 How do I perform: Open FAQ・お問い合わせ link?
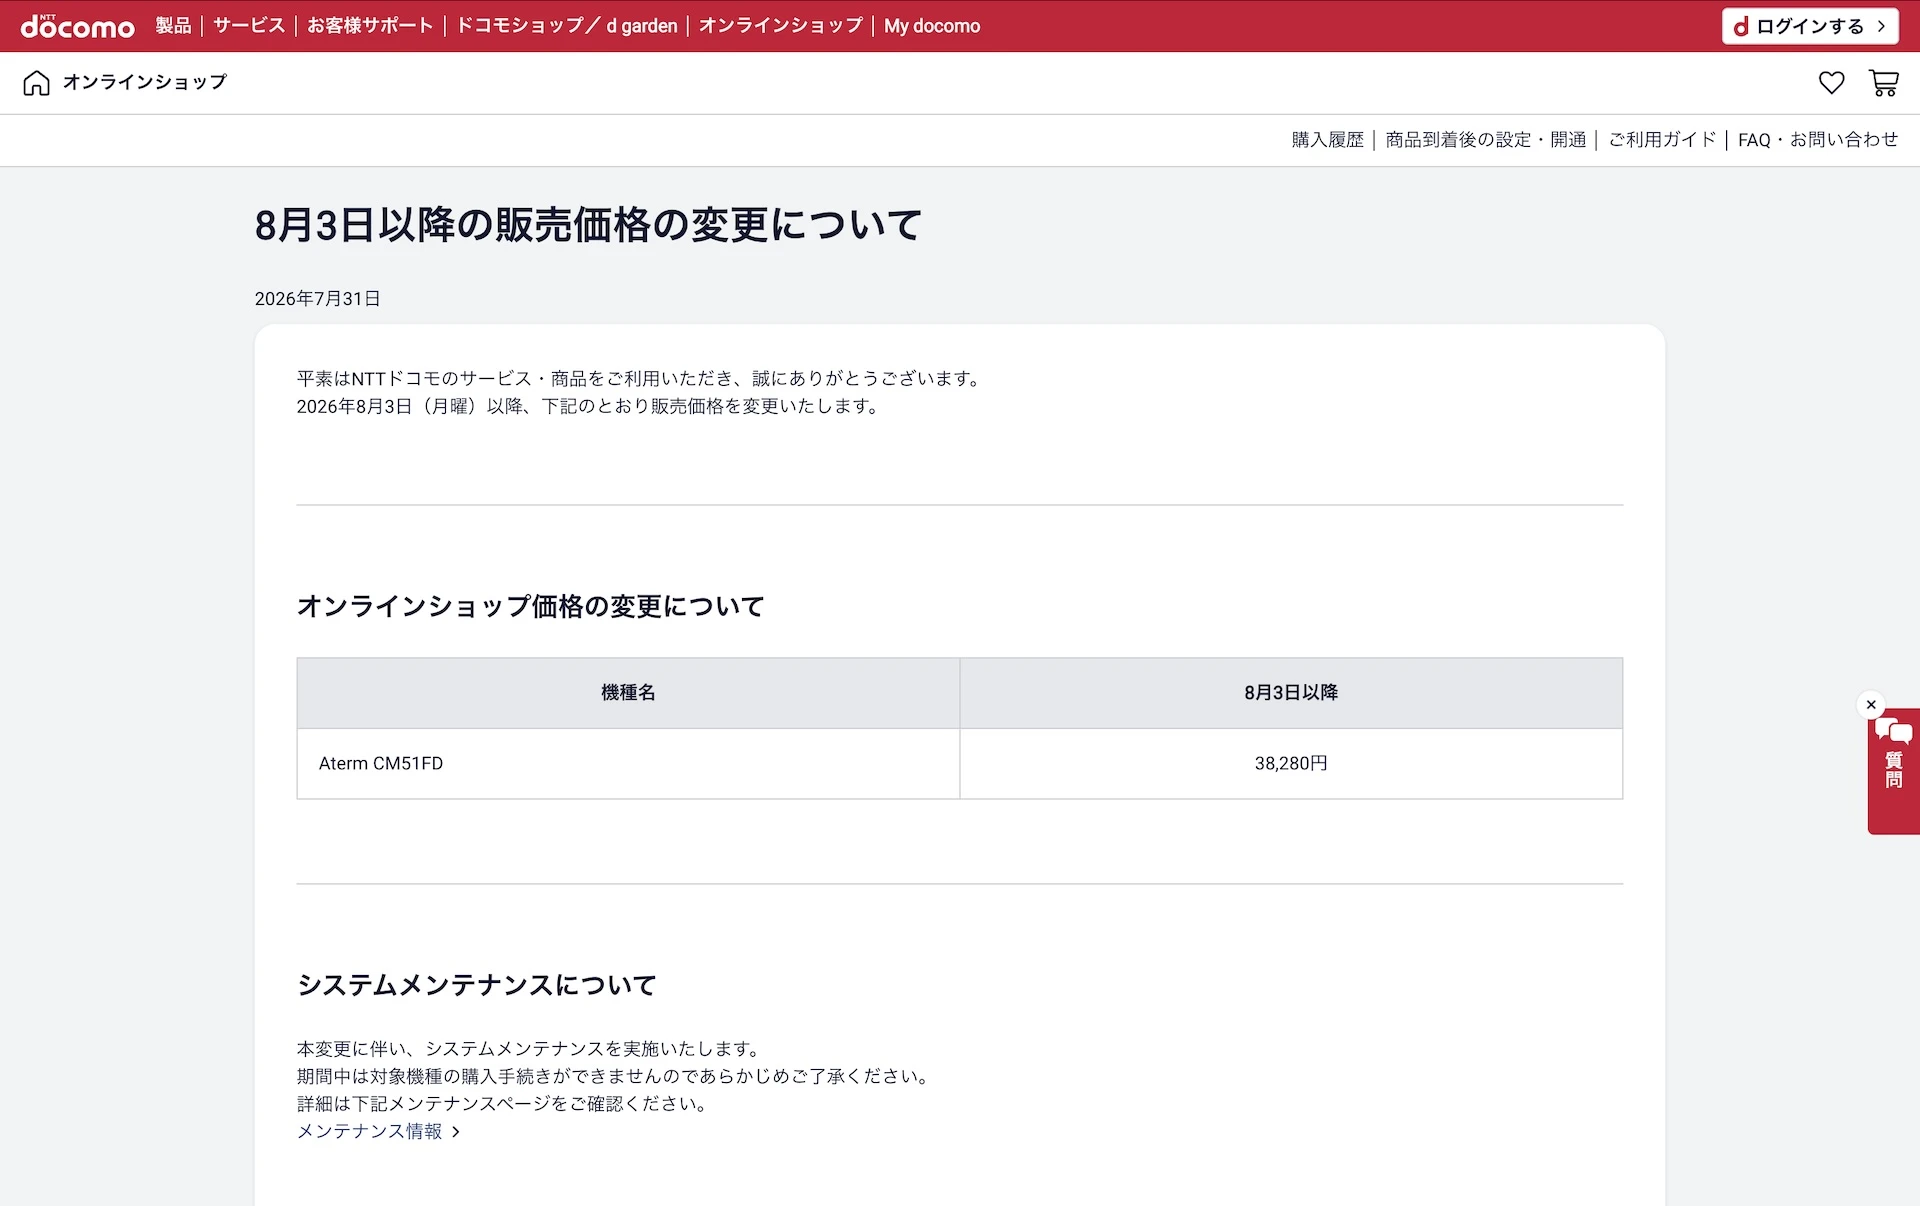[1818, 140]
